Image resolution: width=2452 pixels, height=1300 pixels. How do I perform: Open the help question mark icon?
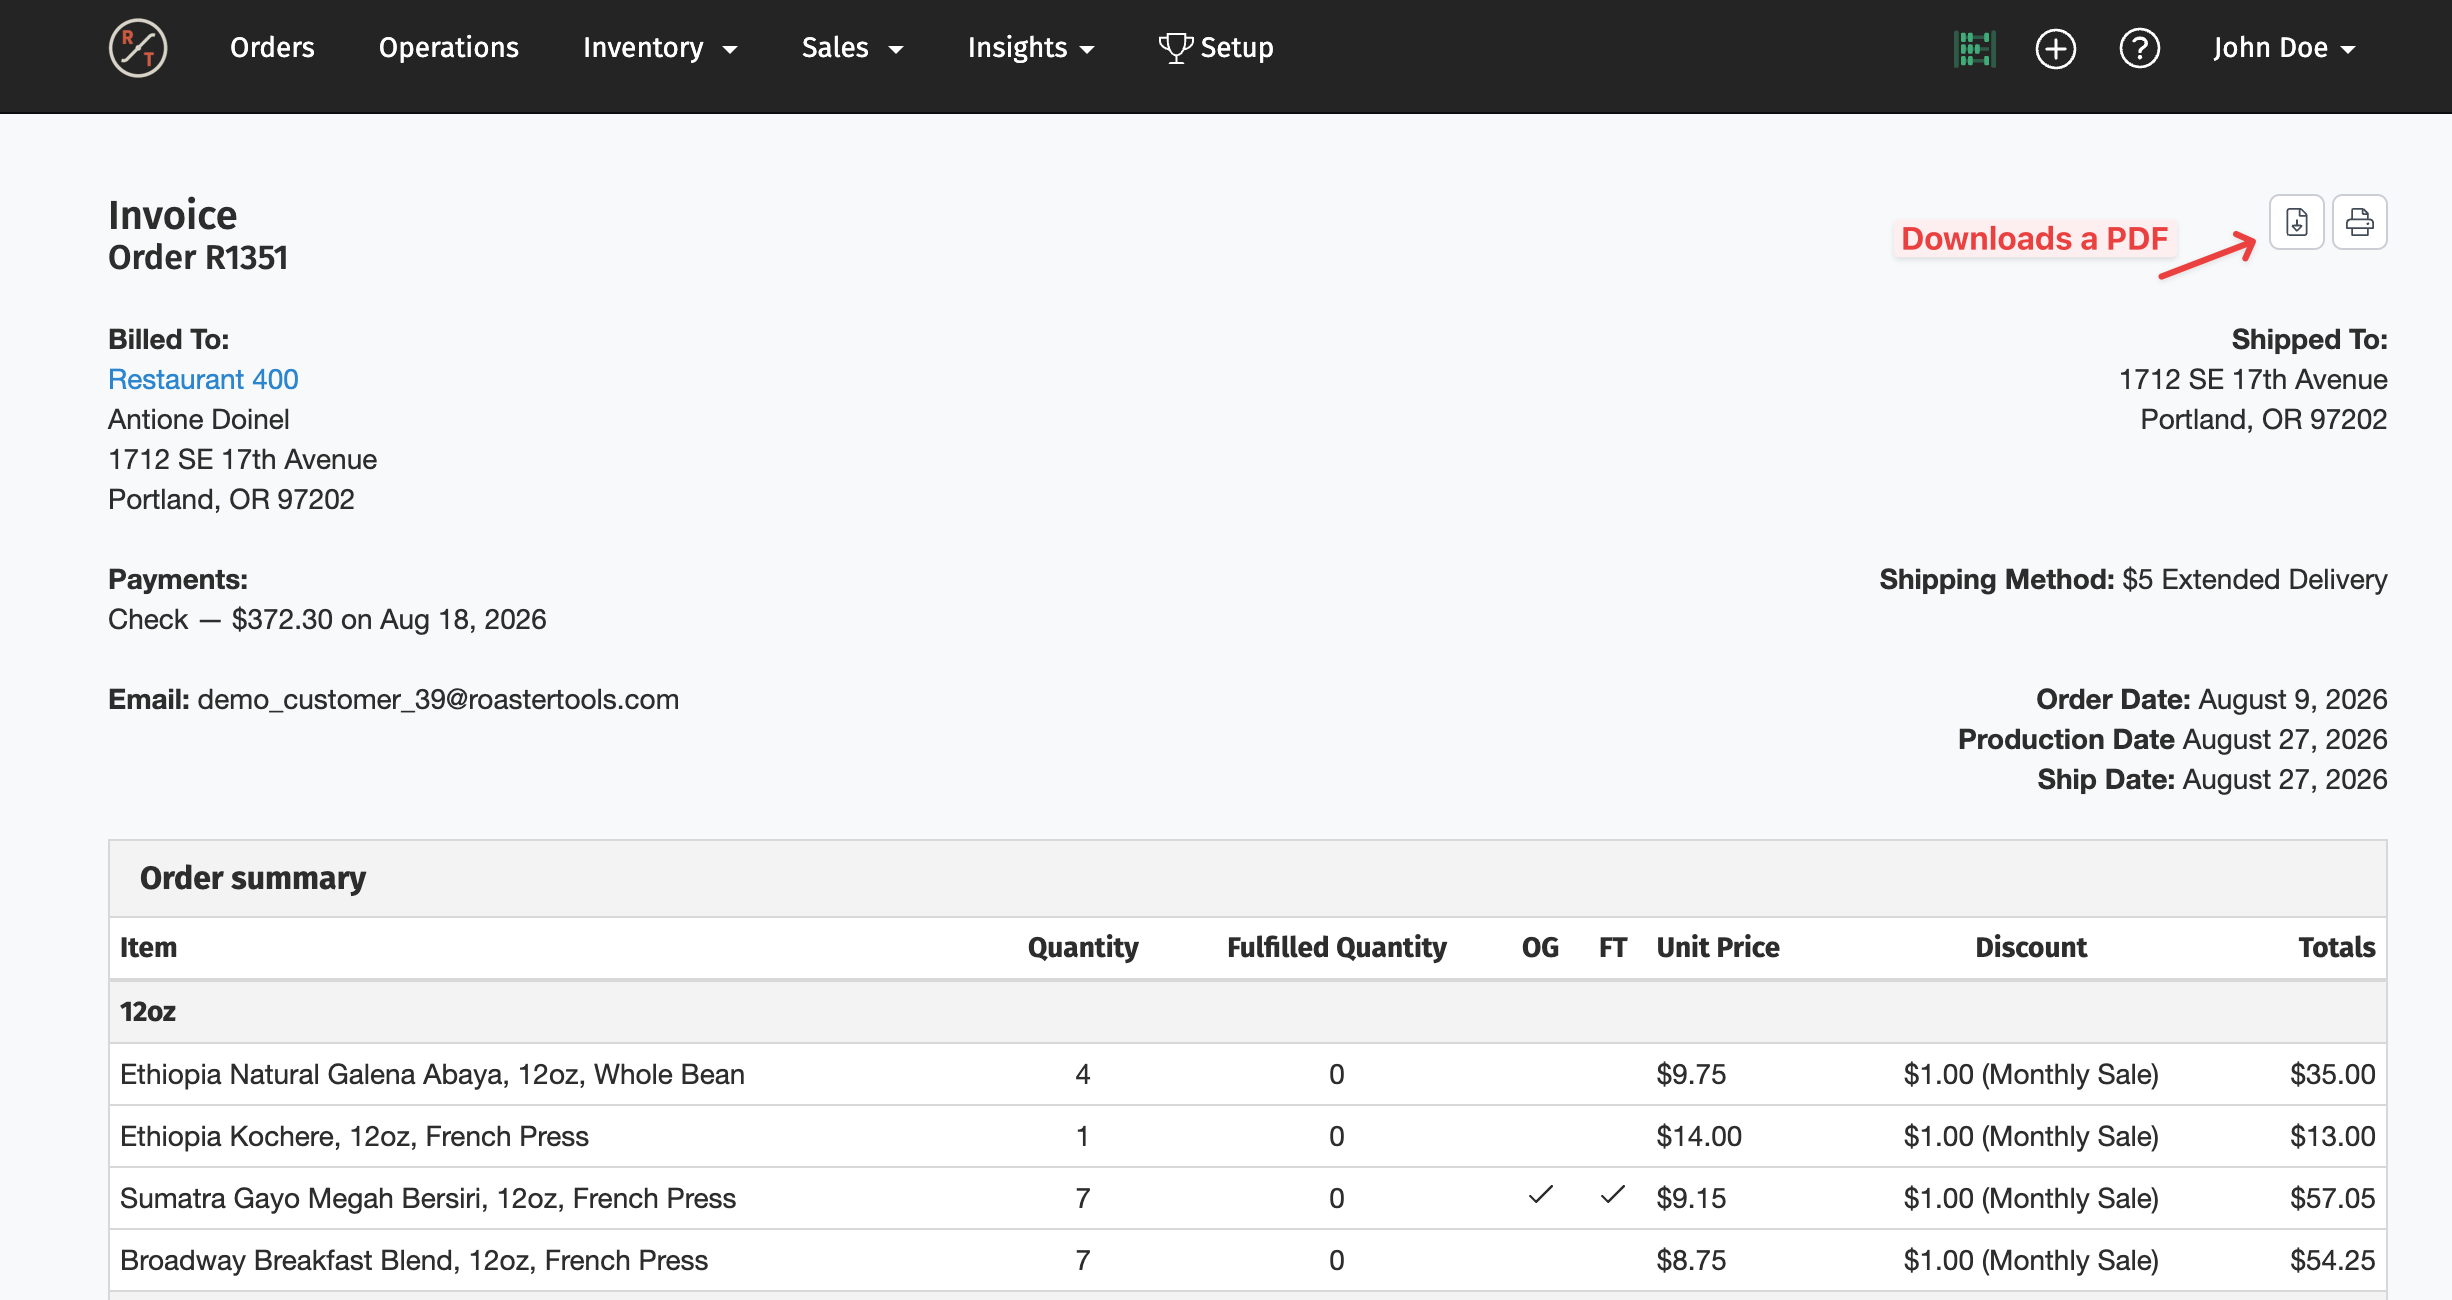[x=2140, y=48]
